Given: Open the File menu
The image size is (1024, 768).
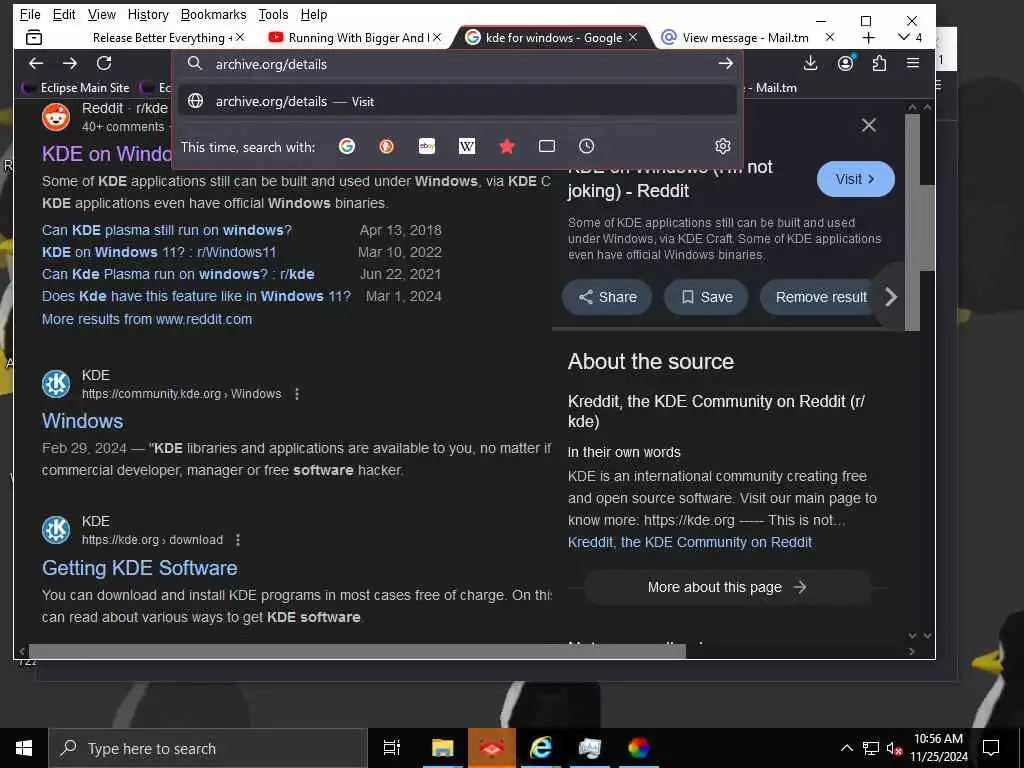Looking at the screenshot, I should 30,14.
